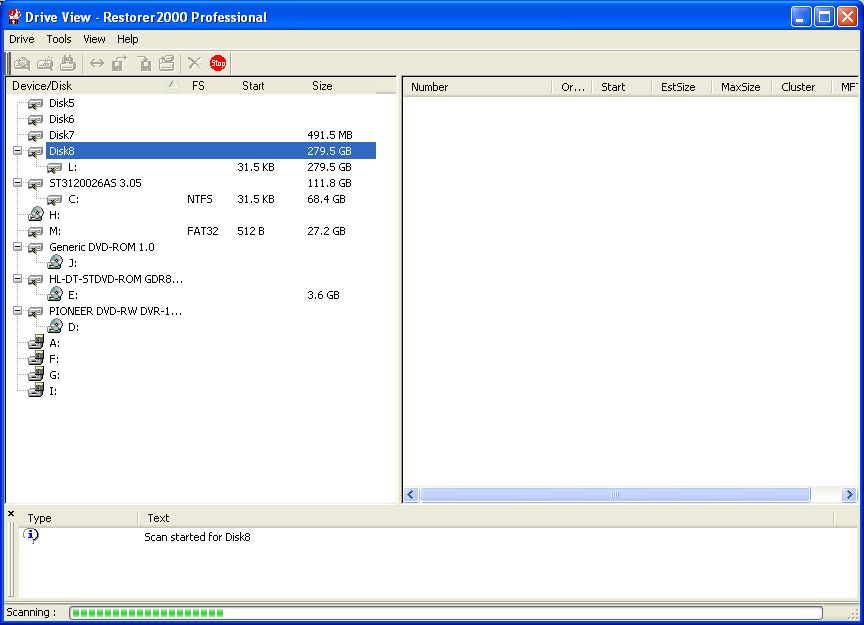Open the View menu

click(94, 39)
